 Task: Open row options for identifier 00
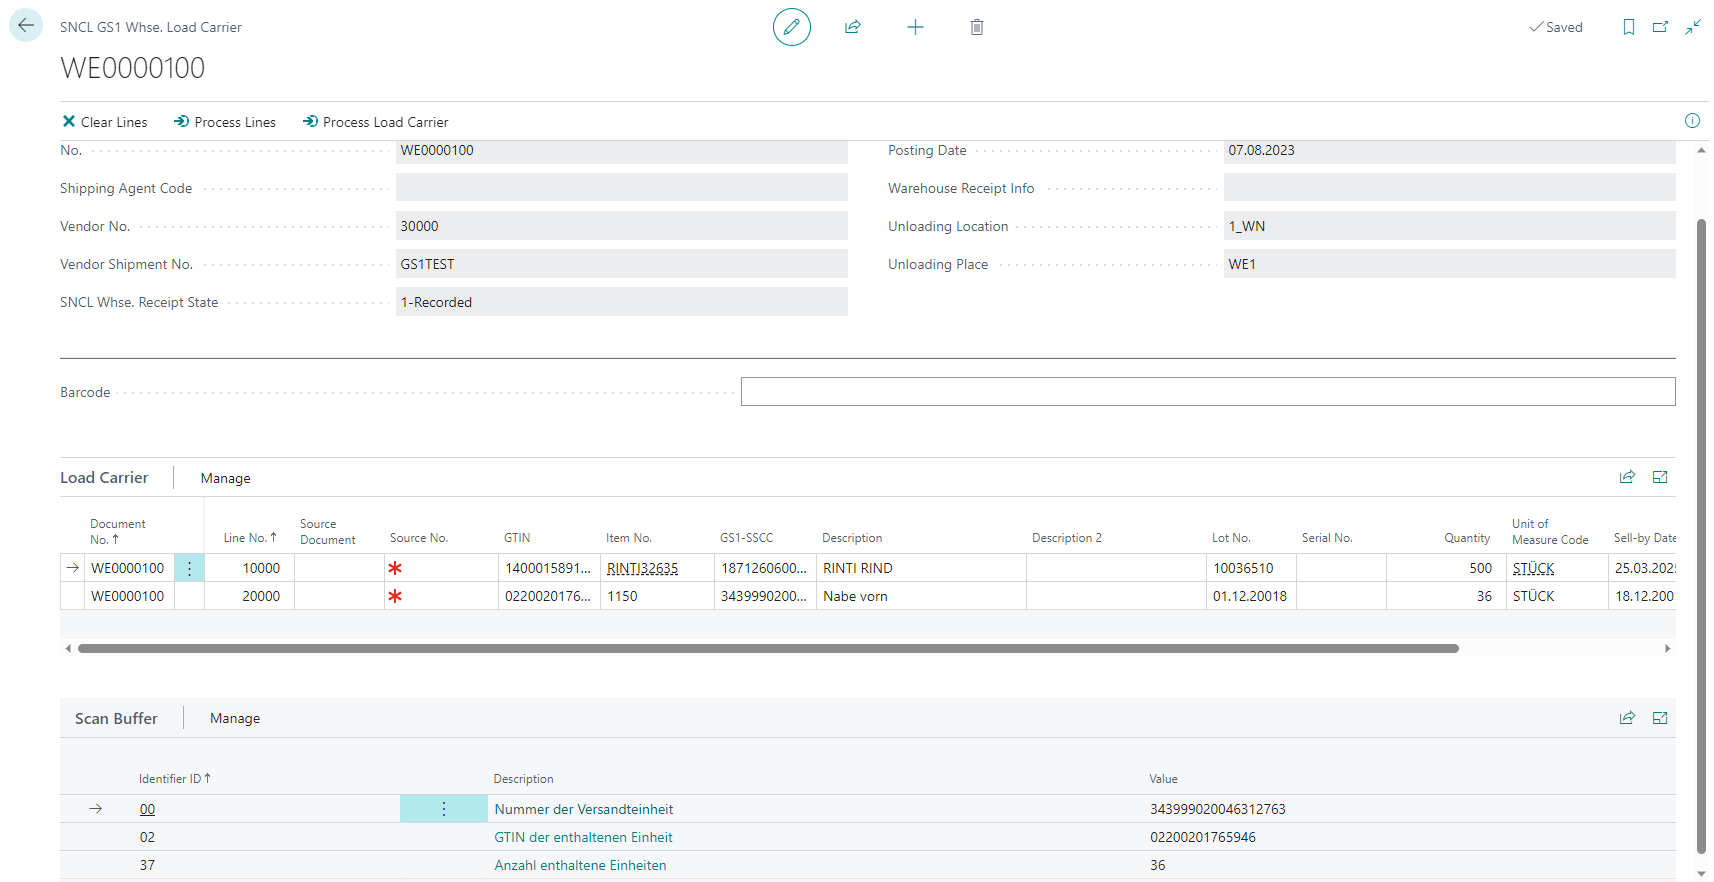click(444, 809)
